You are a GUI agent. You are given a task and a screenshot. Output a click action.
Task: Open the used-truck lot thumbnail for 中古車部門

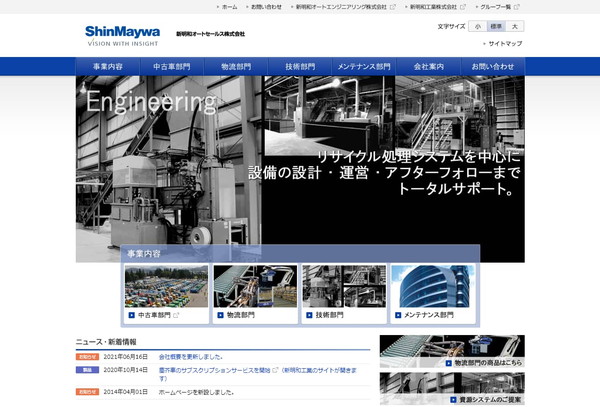tap(166, 286)
